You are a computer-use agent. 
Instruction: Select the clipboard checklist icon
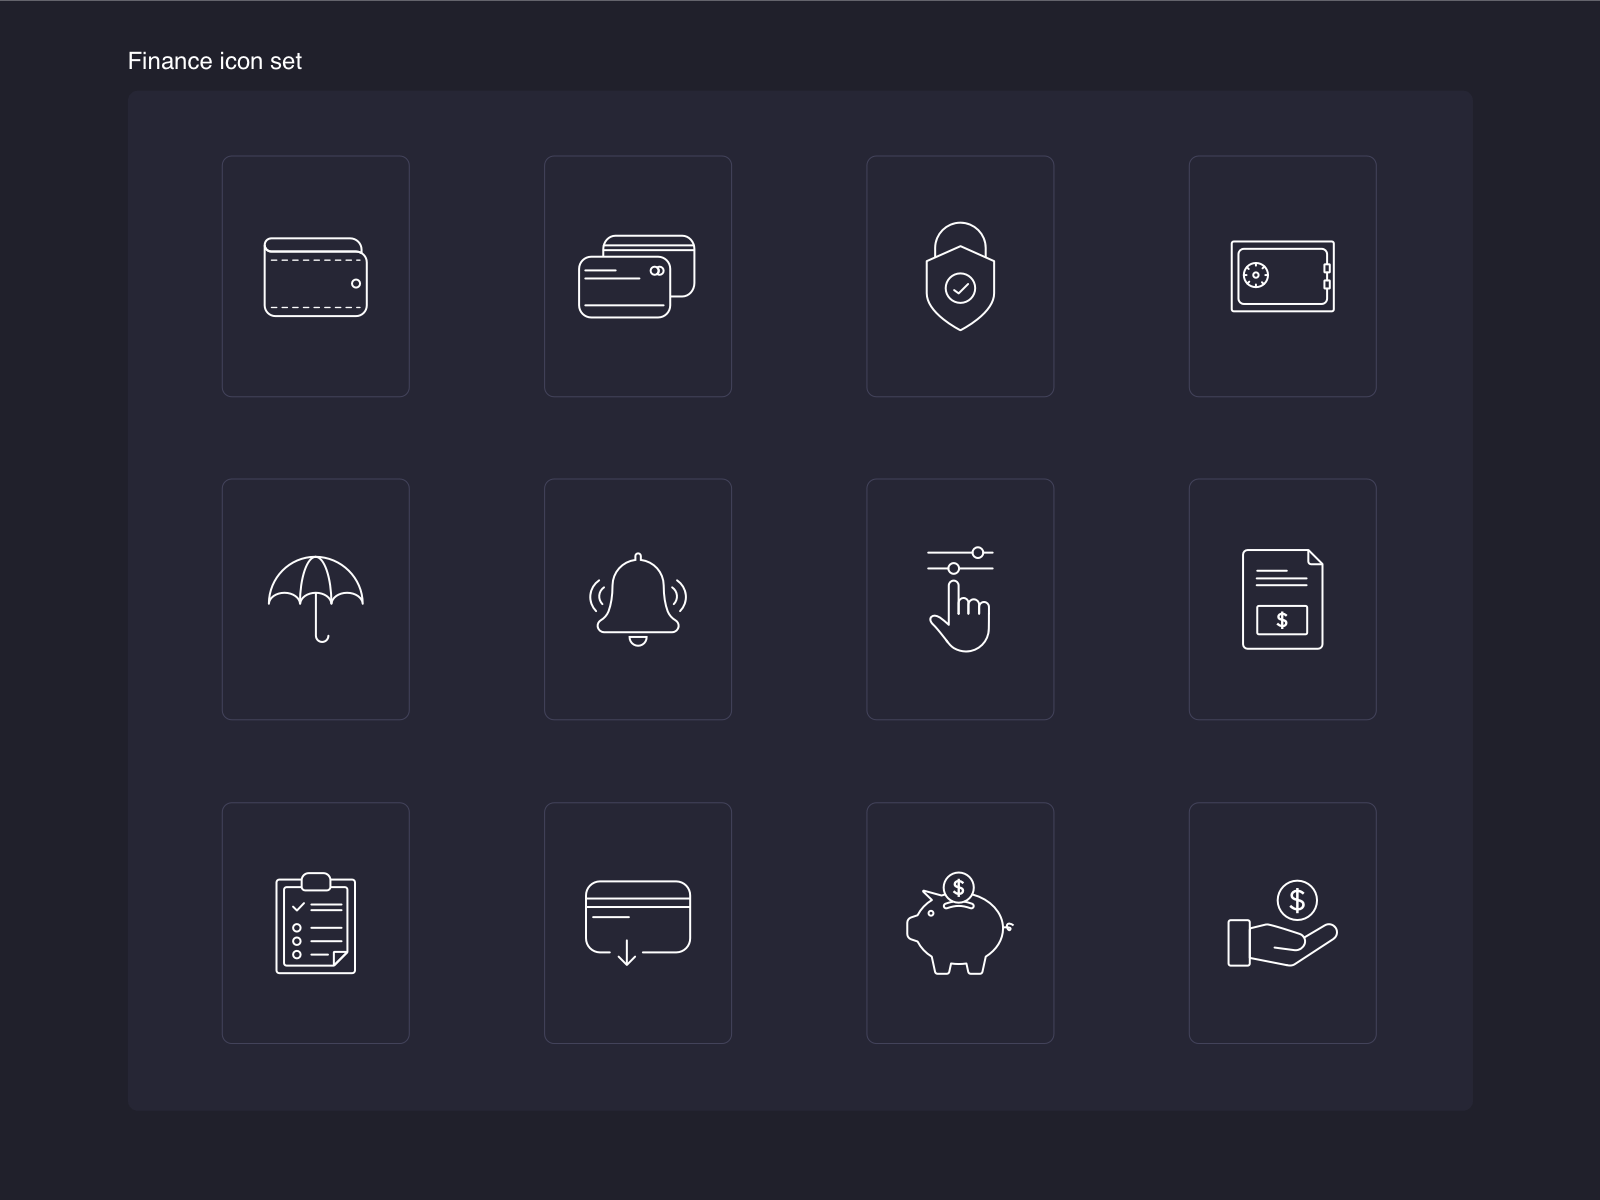tap(316, 923)
